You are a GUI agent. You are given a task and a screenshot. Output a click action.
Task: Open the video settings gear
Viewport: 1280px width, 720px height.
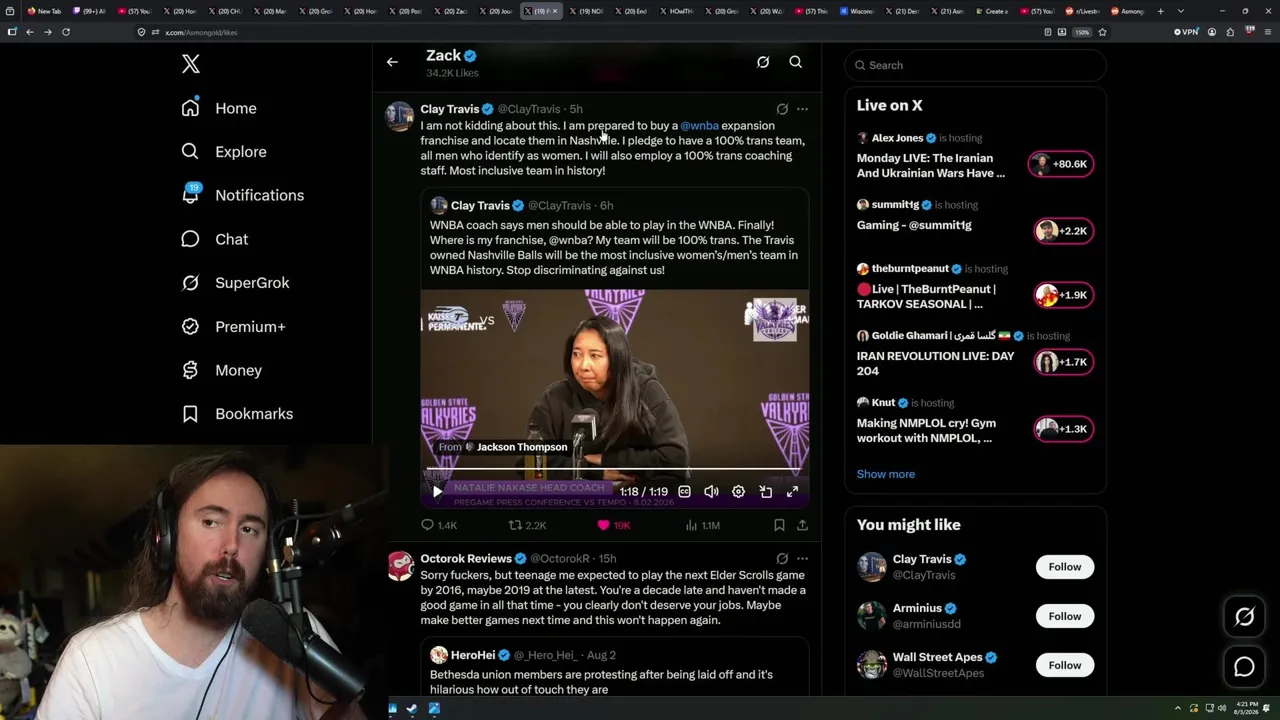click(x=738, y=491)
